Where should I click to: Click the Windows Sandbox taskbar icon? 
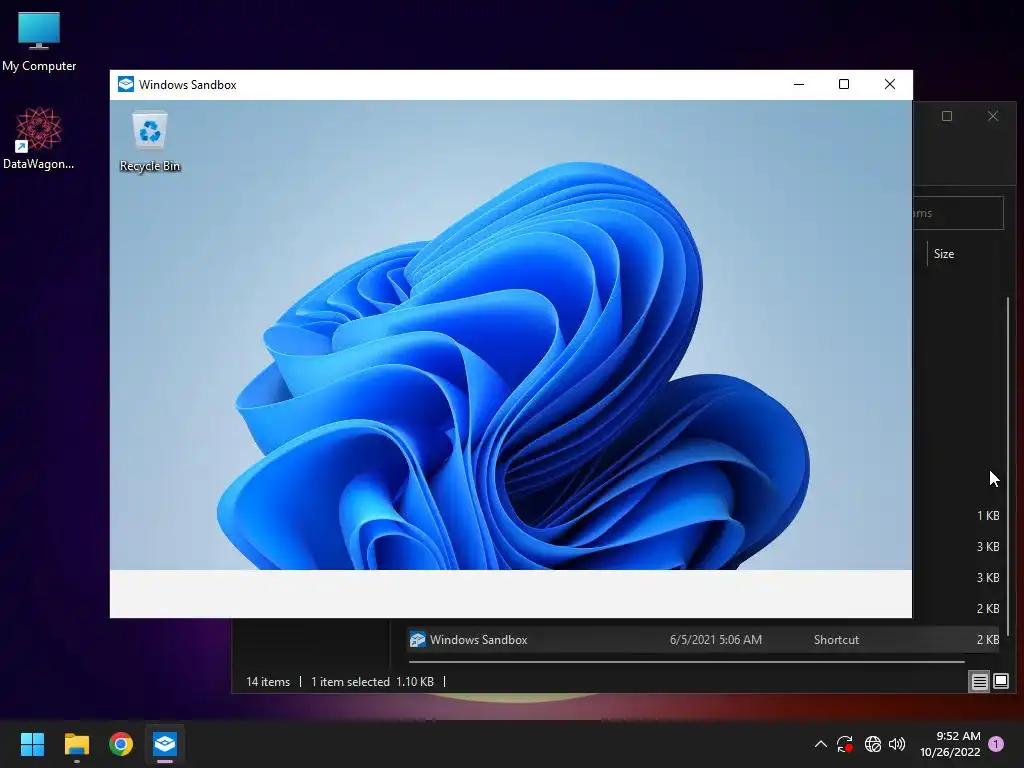click(165, 744)
